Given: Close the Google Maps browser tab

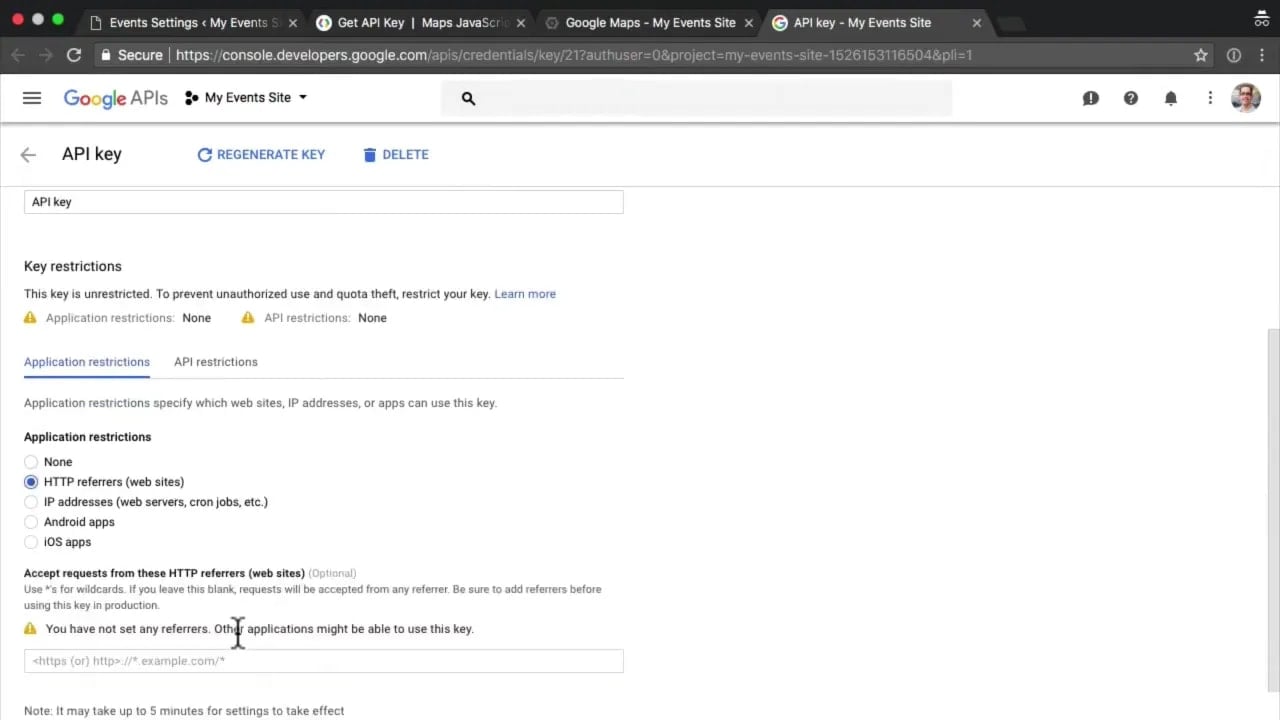Looking at the screenshot, I should coord(749,23).
